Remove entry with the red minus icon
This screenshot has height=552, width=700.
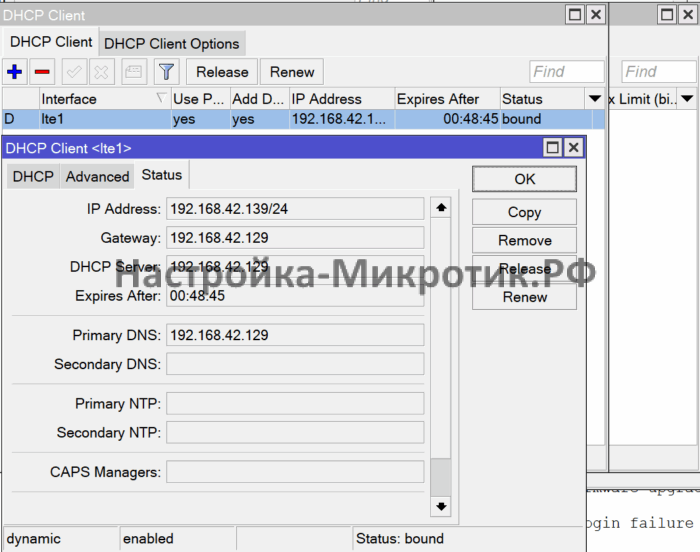point(42,71)
